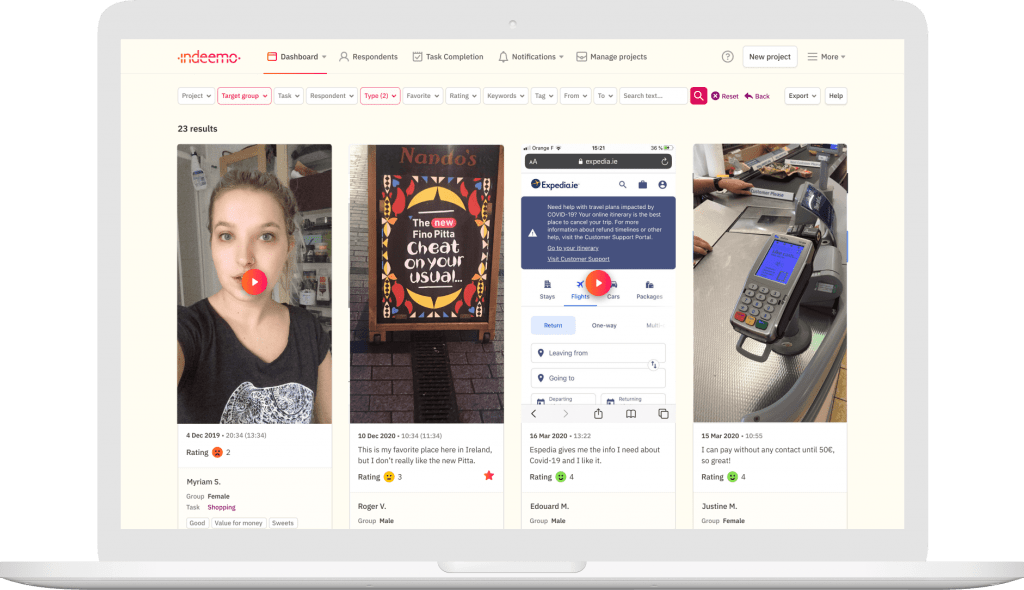Click the help question mark icon

click(x=728, y=57)
